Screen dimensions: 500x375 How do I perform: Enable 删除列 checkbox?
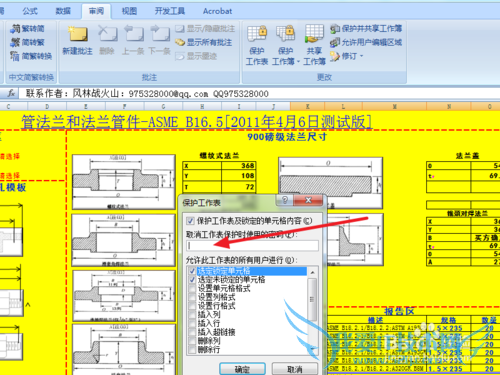click(x=192, y=341)
